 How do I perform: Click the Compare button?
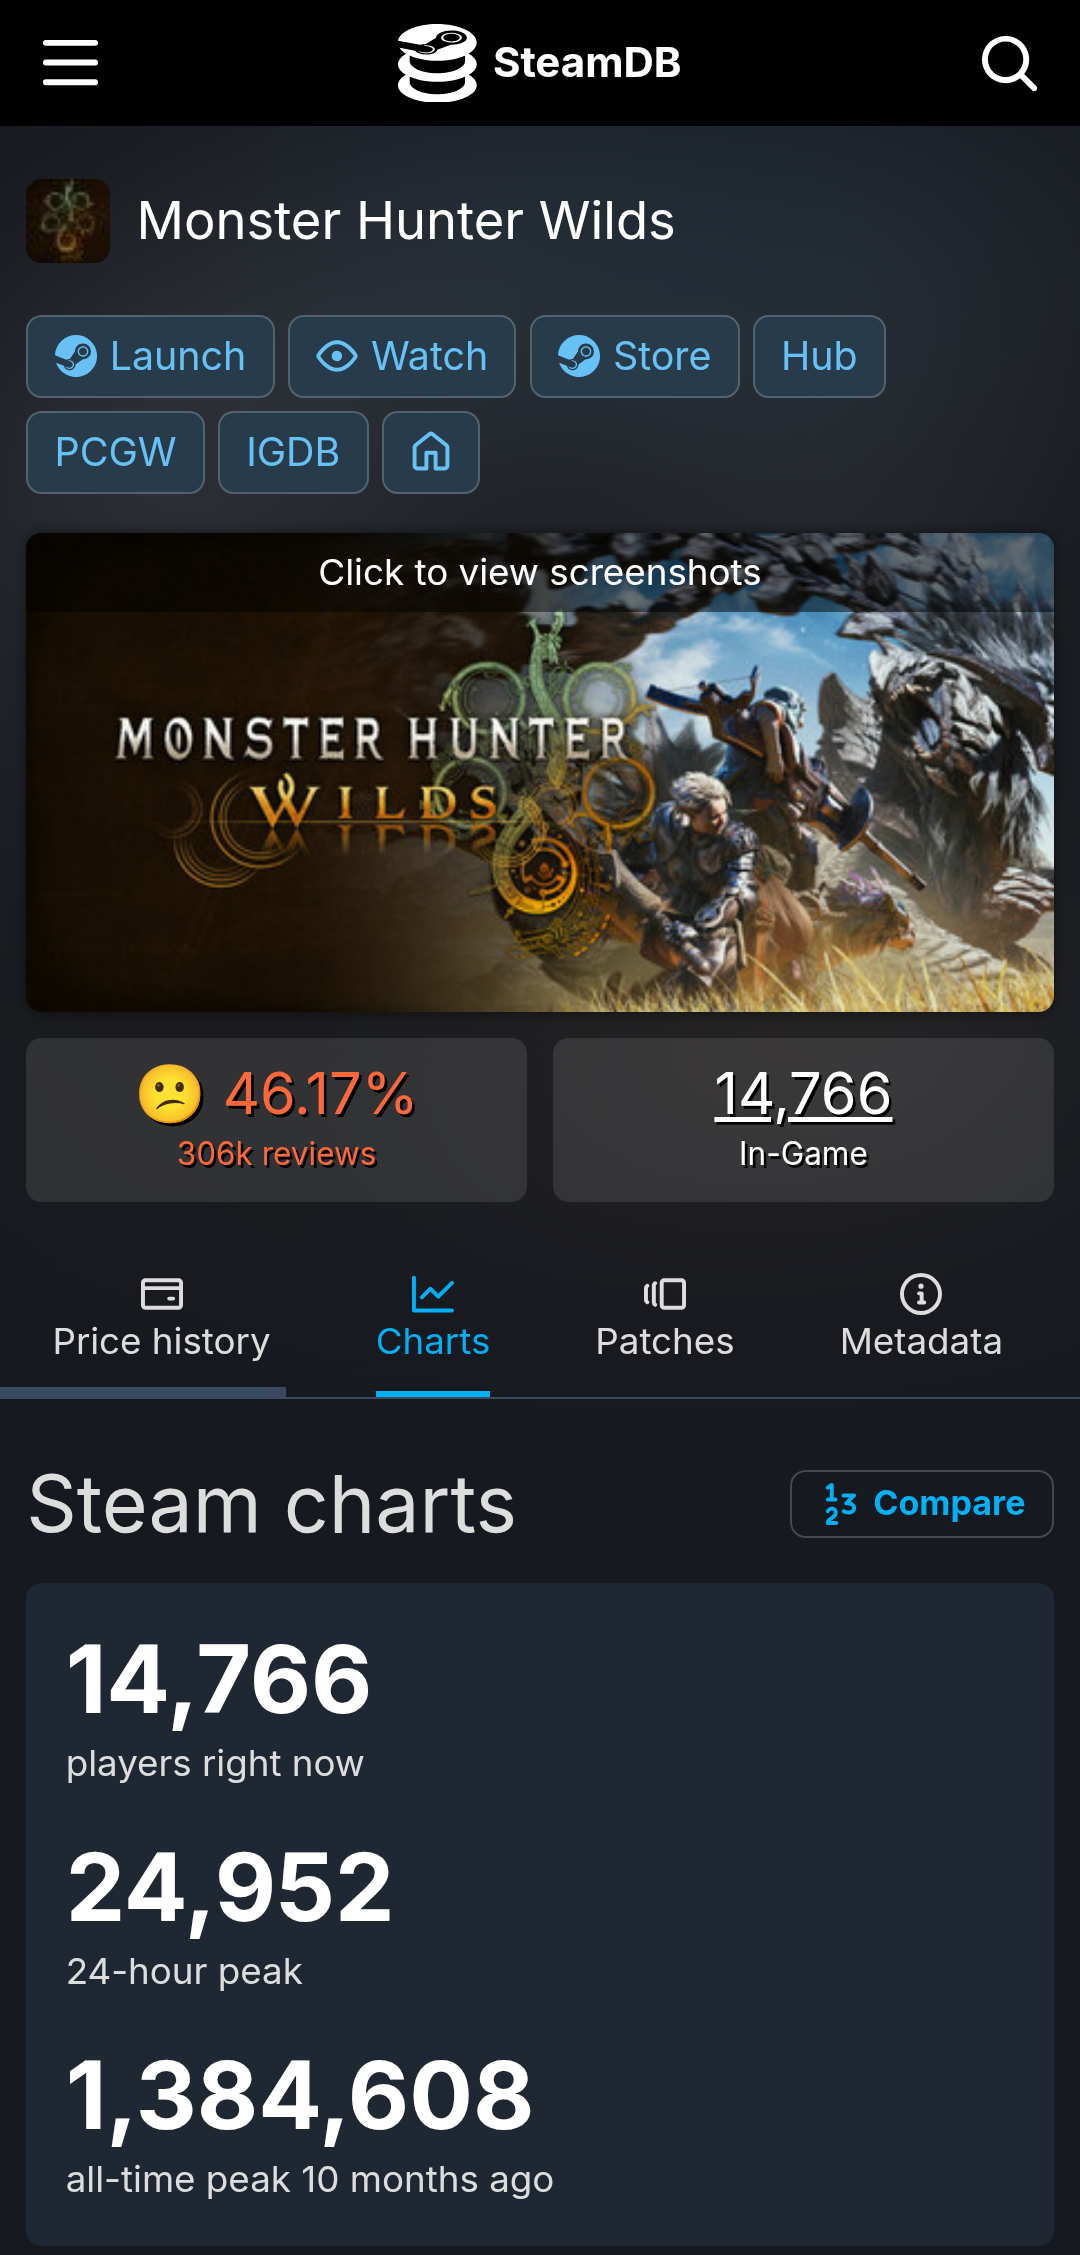pos(921,1503)
